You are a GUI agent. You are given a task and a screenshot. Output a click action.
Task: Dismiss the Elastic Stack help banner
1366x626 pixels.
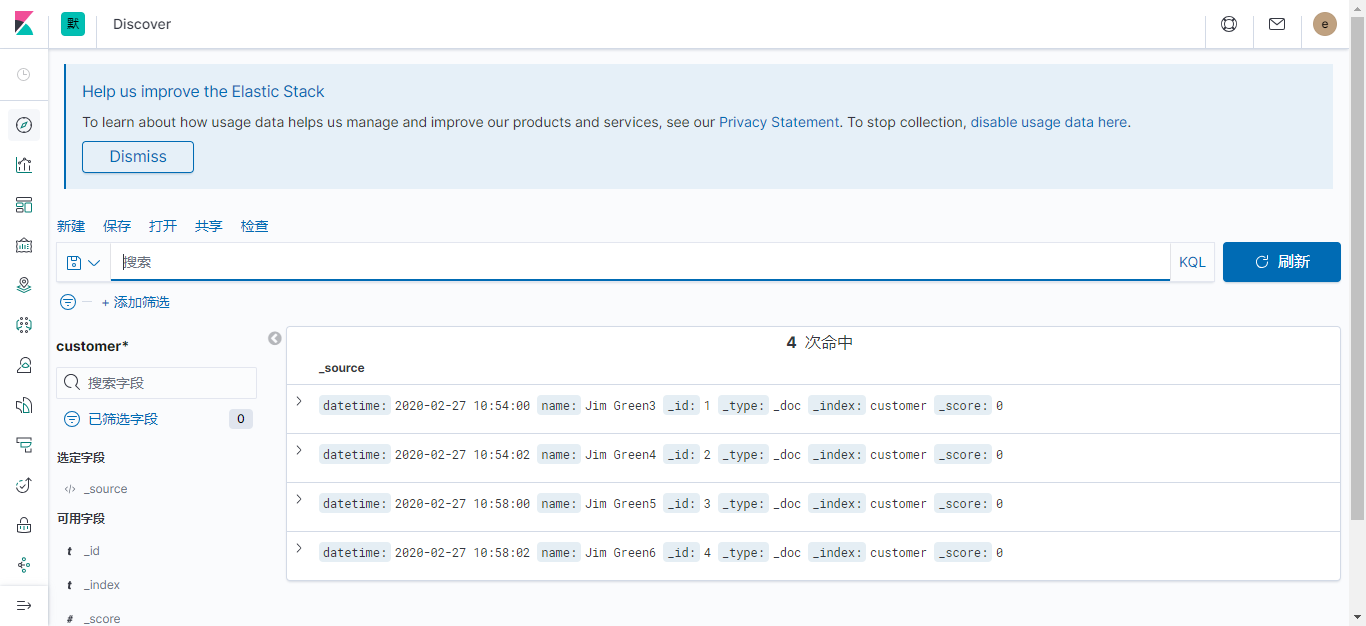[138, 157]
